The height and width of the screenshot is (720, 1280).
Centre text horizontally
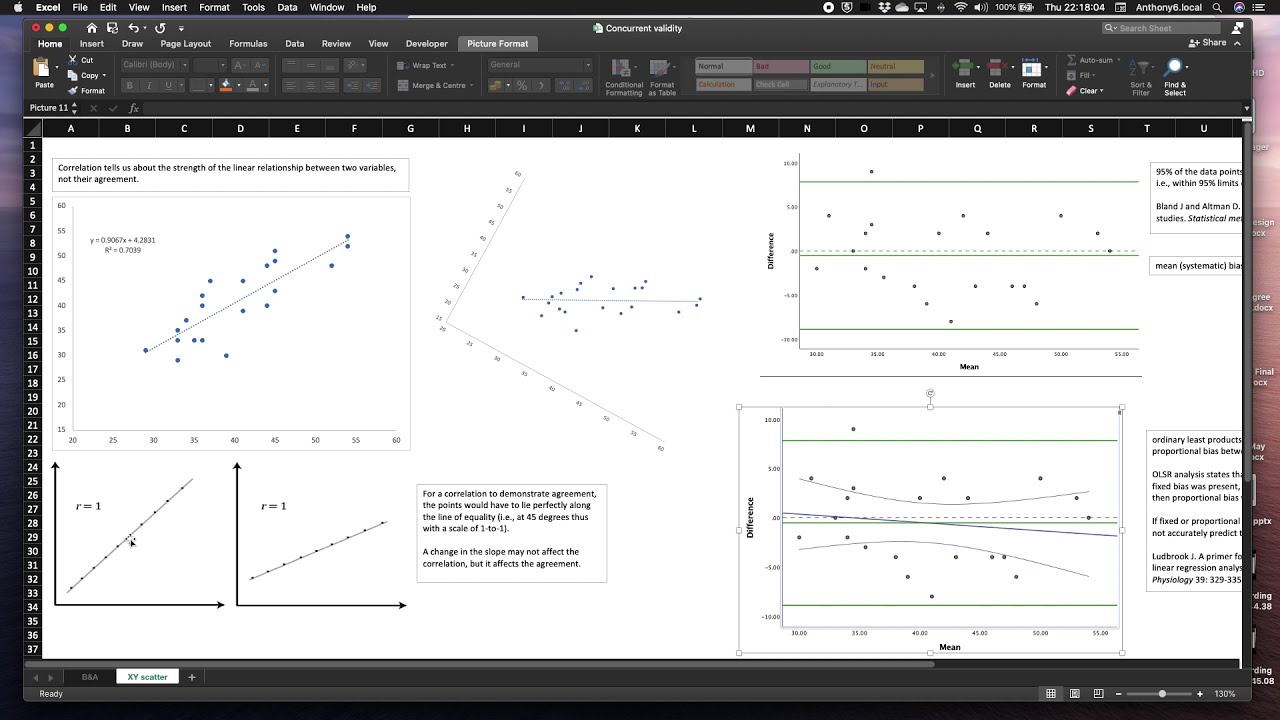(311, 86)
